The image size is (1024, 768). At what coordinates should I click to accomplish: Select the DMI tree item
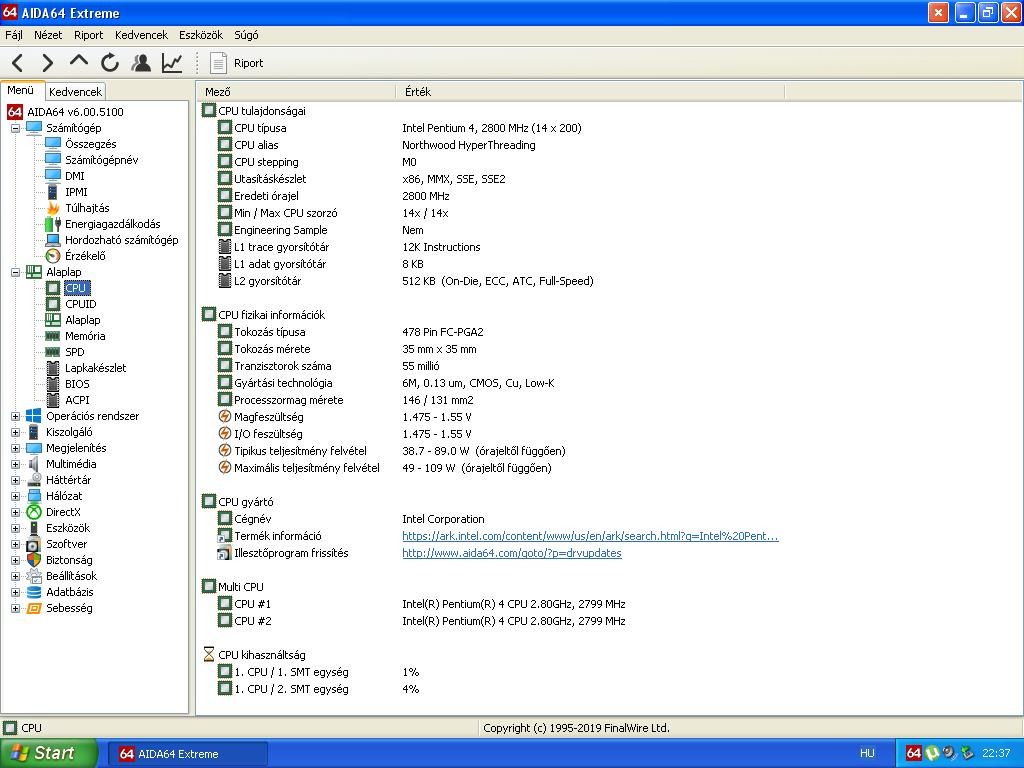click(74, 176)
